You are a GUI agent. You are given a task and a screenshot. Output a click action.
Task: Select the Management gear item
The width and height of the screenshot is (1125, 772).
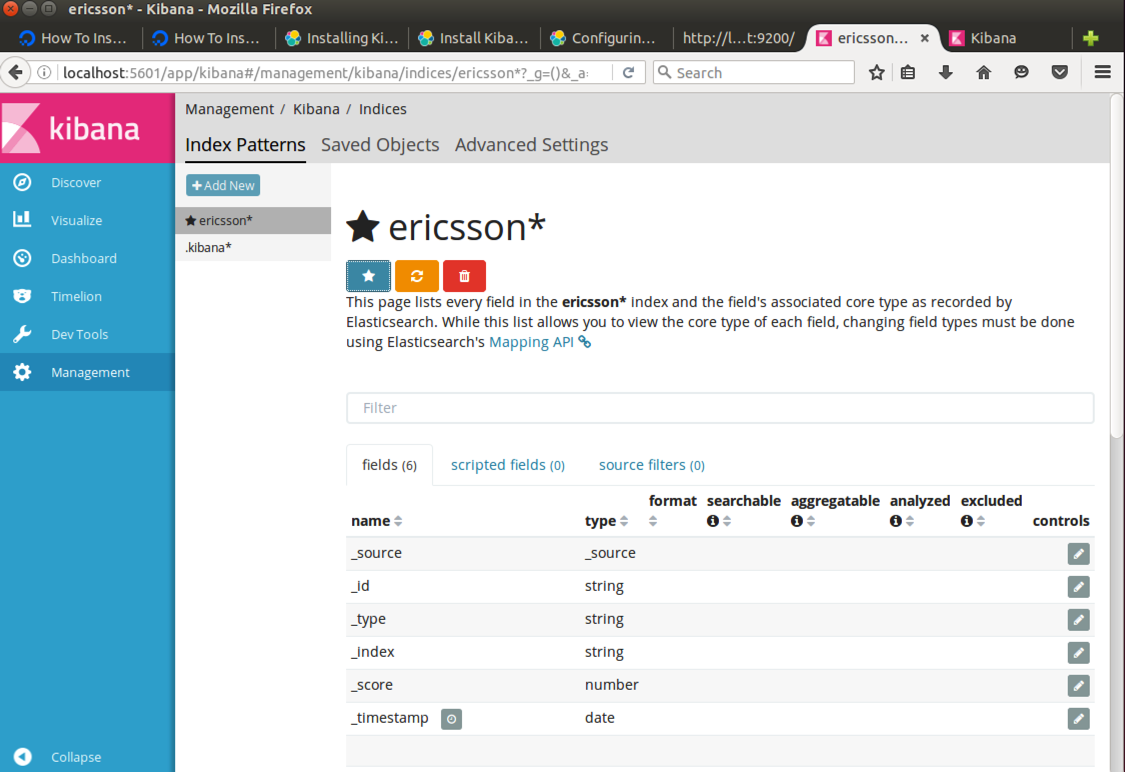point(87,372)
